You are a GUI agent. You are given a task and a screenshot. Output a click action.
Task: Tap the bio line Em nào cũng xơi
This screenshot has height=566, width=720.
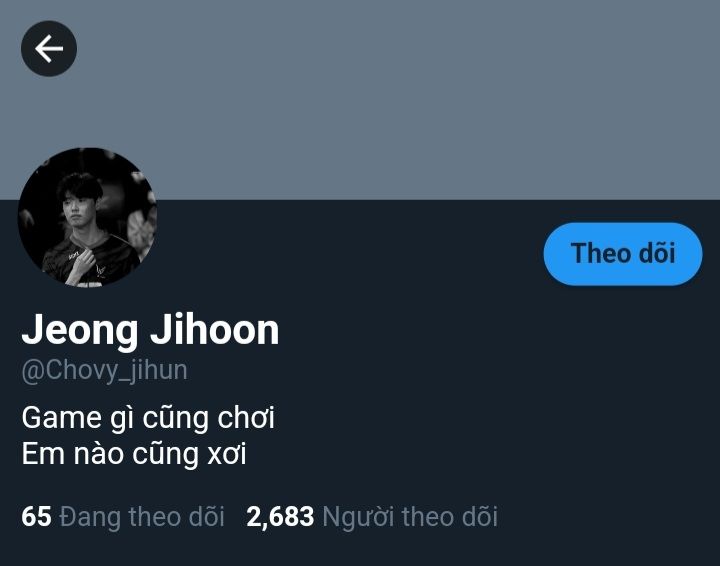click(x=134, y=454)
